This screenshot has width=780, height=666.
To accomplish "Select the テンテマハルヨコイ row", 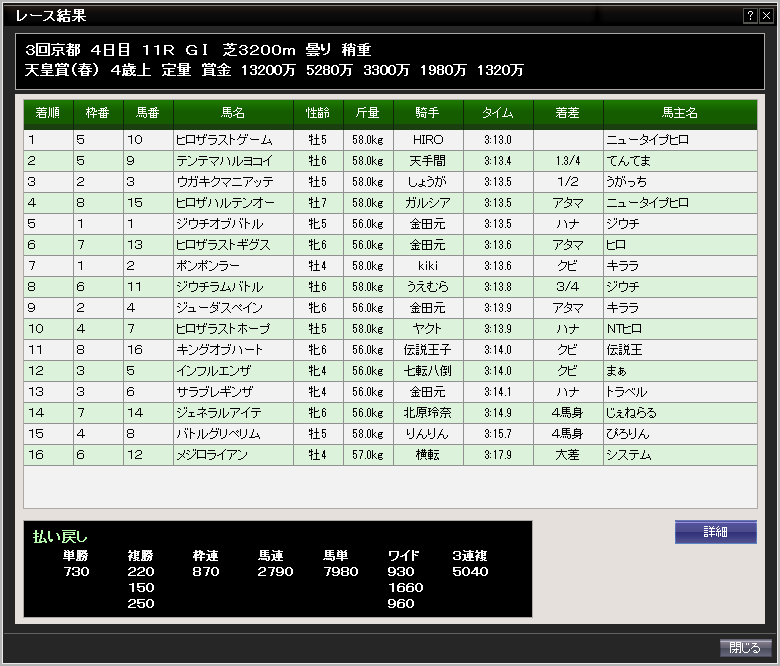I will [x=390, y=161].
